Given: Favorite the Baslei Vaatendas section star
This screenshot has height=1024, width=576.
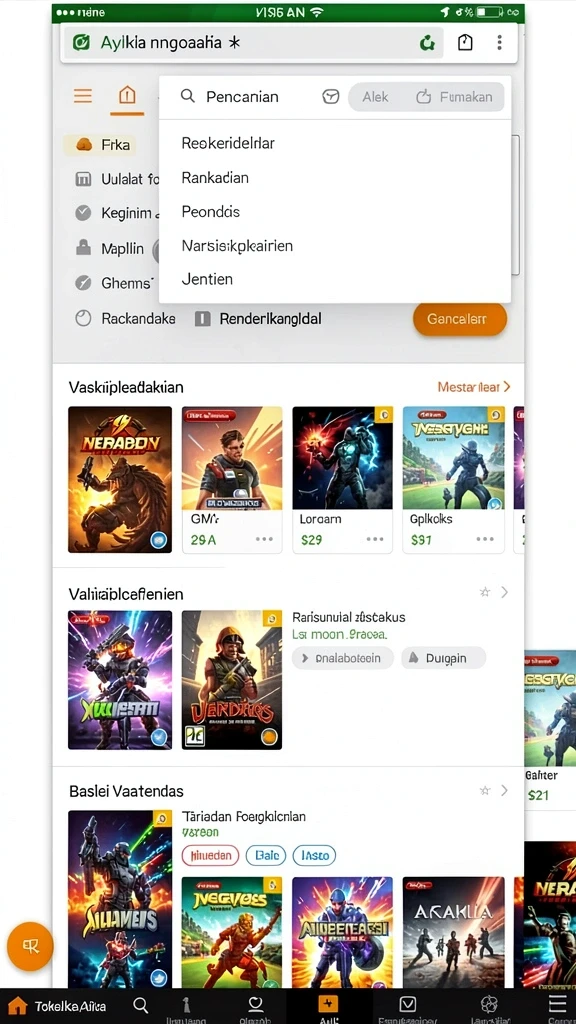Looking at the screenshot, I should [x=485, y=790].
